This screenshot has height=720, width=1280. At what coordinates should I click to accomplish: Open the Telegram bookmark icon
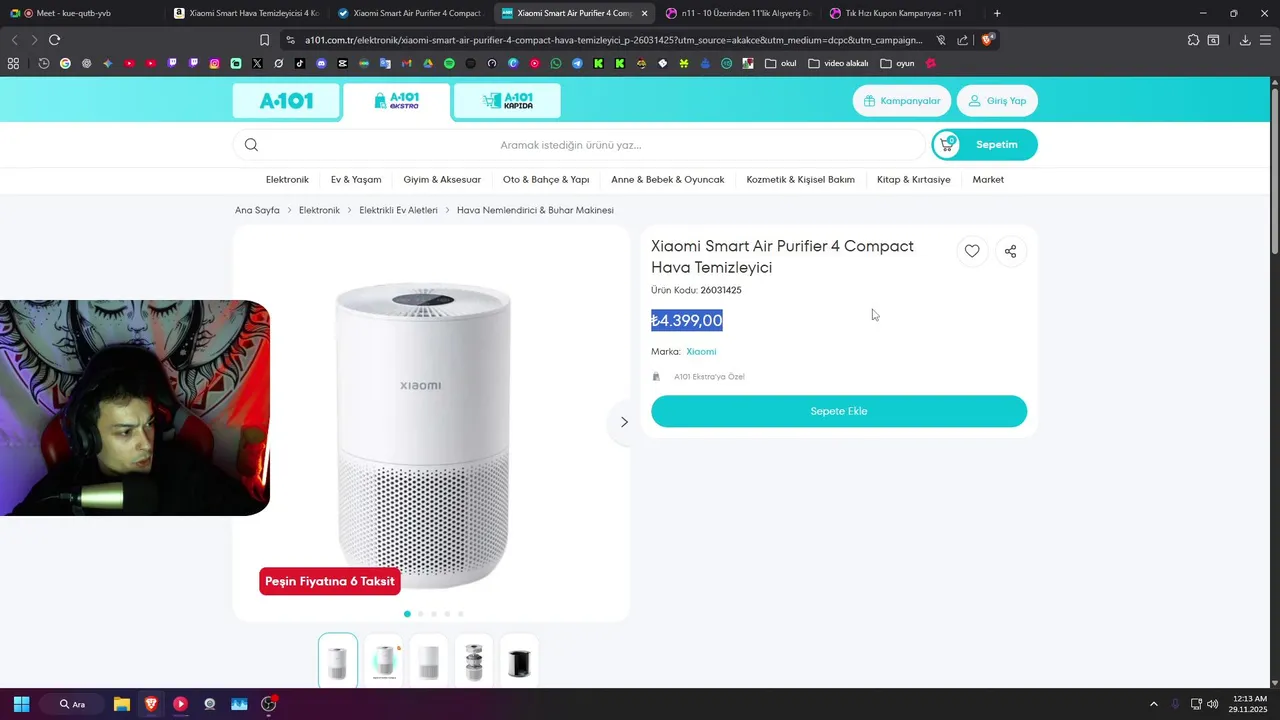point(577,63)
